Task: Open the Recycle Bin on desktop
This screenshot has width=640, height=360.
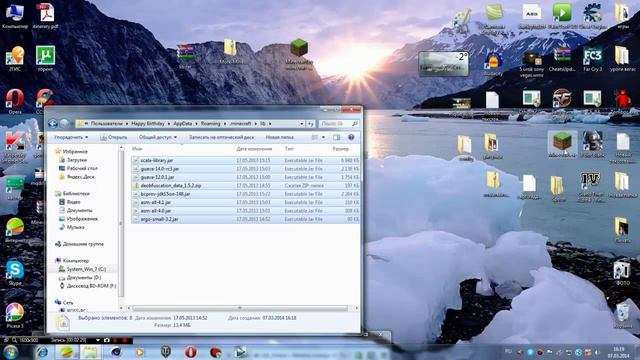Action: click(623, 315)
